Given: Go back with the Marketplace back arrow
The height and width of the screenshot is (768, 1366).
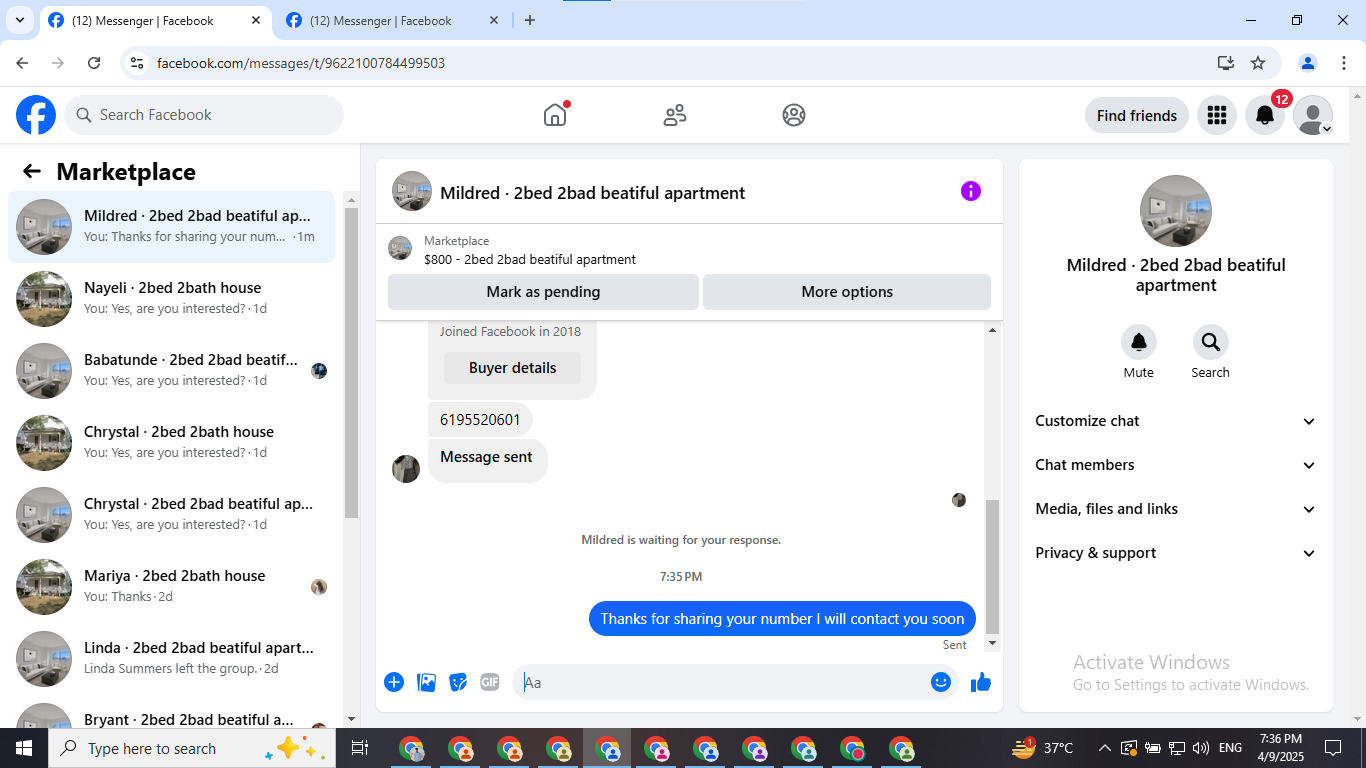Looking at the screenshot, I should pos(32,171).
